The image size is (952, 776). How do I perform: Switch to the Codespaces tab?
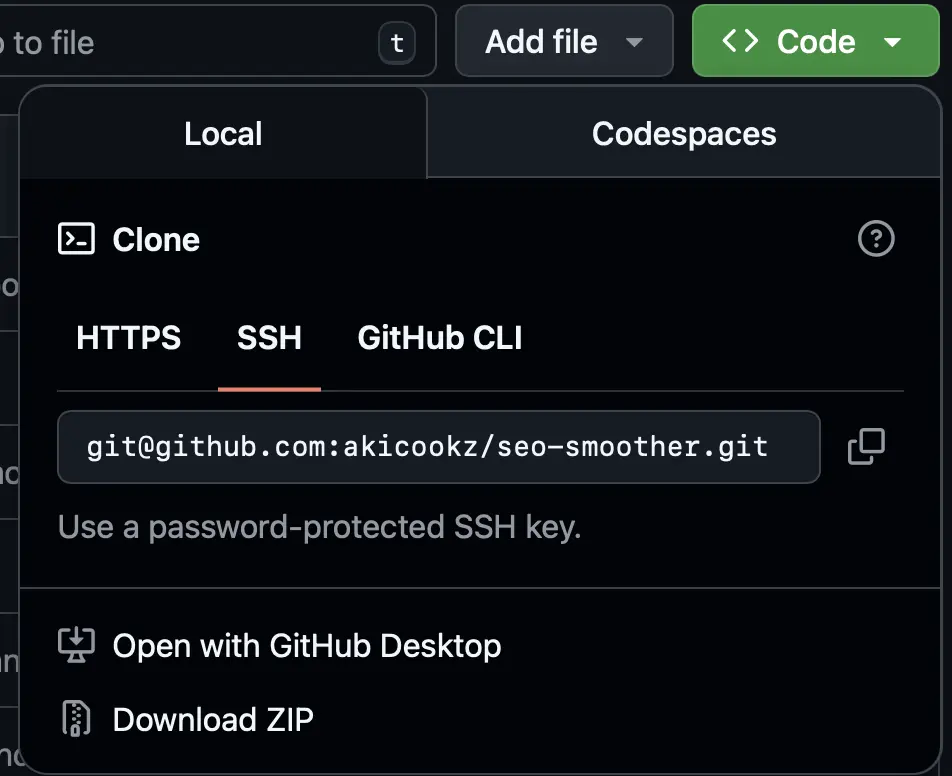coord(684,133)
